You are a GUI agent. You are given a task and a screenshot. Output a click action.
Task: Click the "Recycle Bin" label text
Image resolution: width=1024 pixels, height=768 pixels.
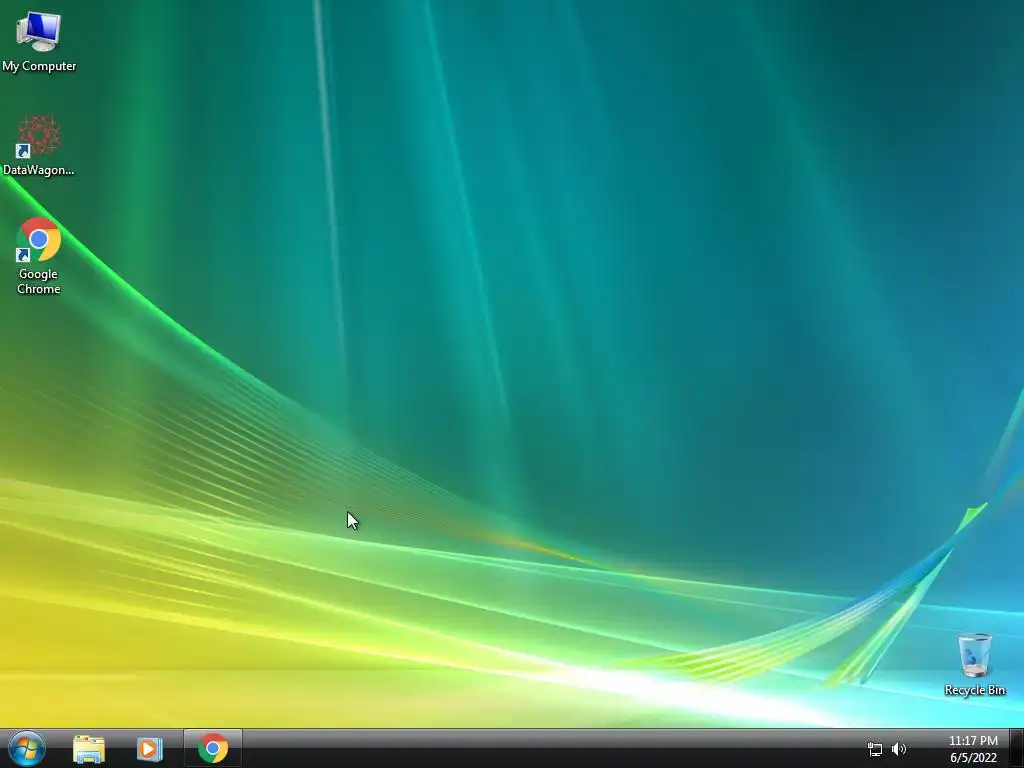pos(975,690)
